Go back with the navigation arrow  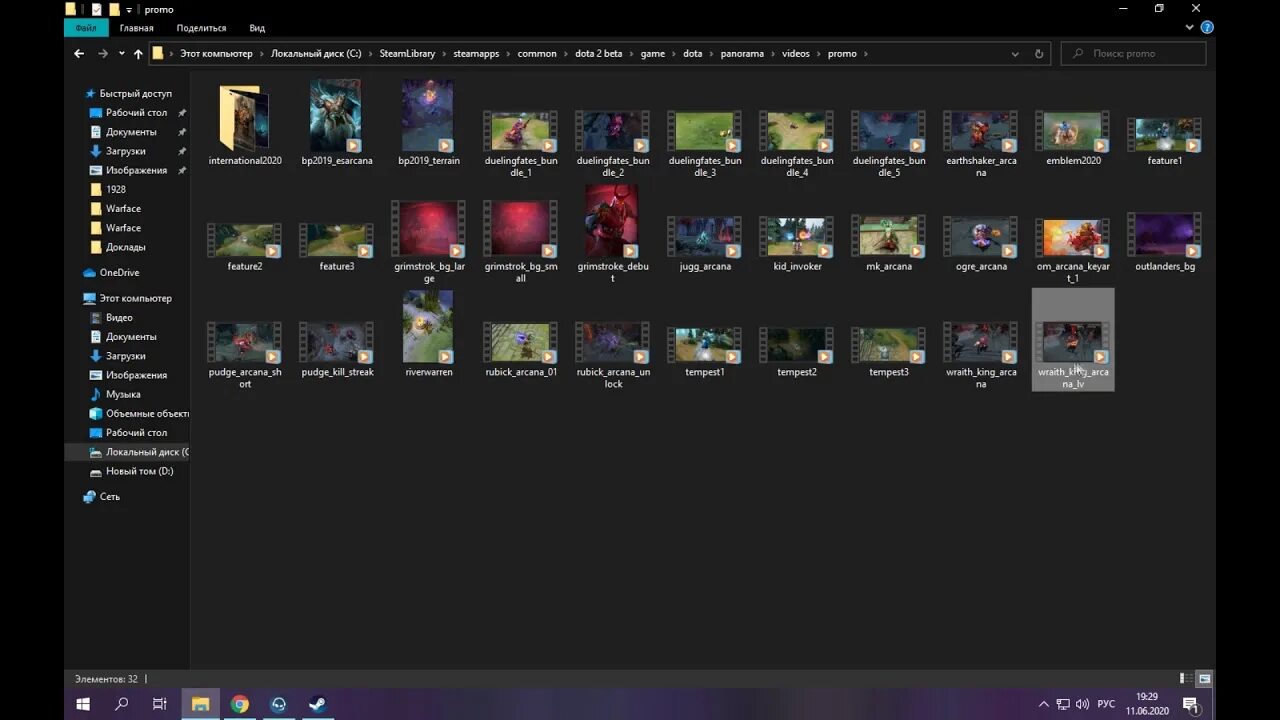pyautogui.click(x=79, y=53)
